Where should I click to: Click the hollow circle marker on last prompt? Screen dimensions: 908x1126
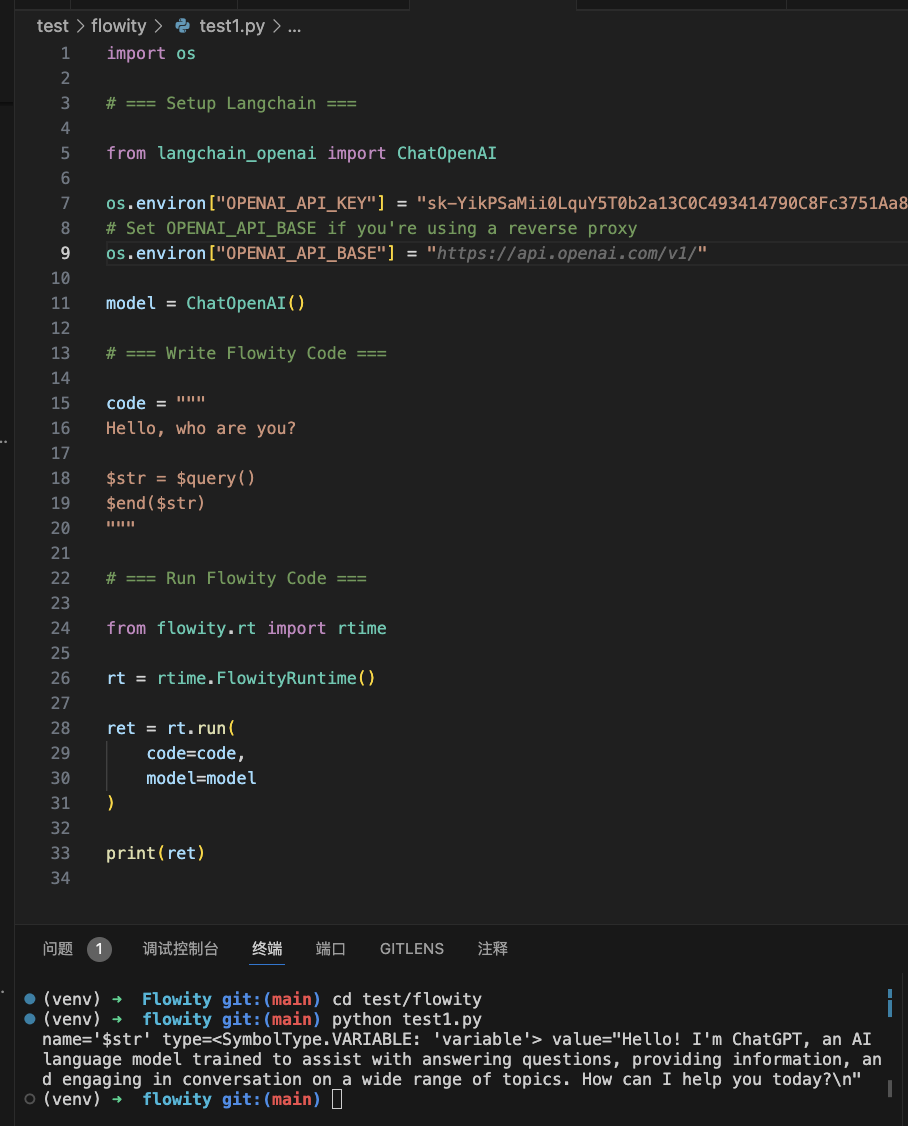(30, 1099)
